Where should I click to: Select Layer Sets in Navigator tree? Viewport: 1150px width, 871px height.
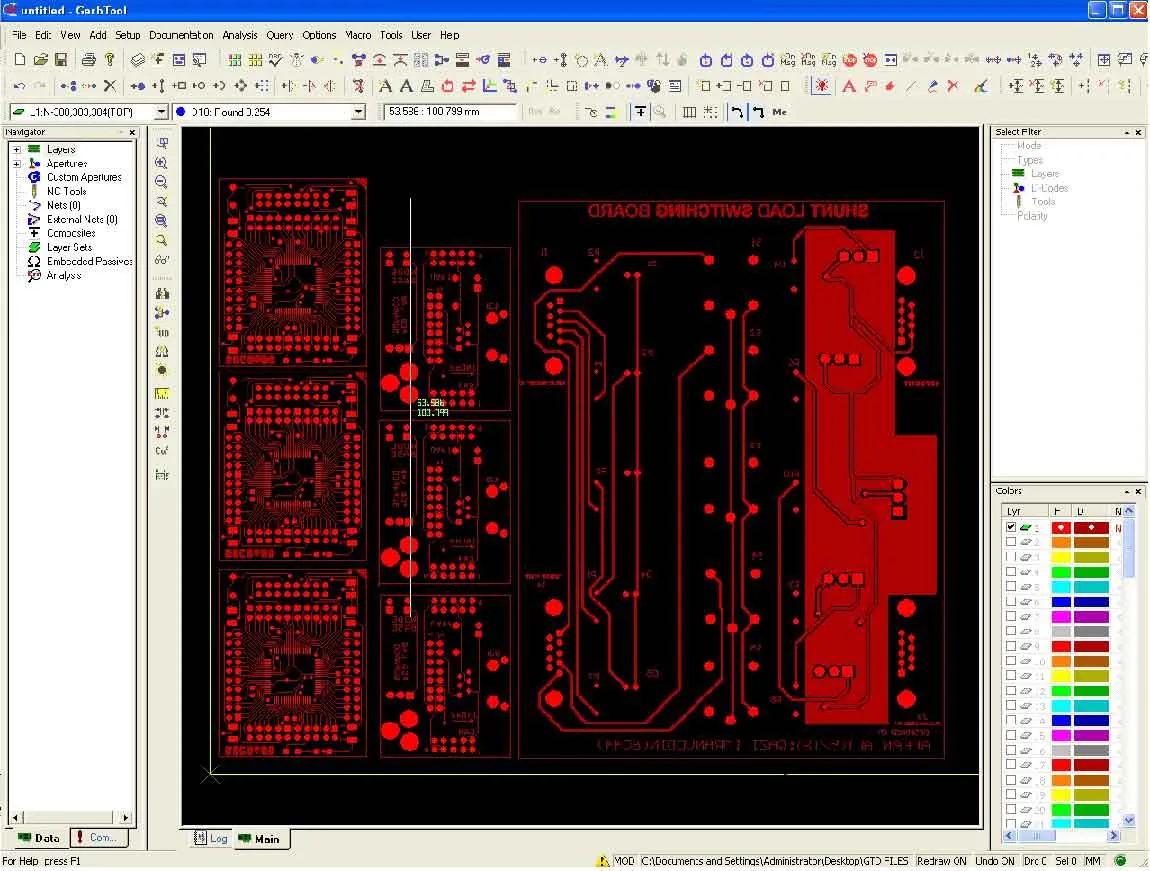(69, 247)
